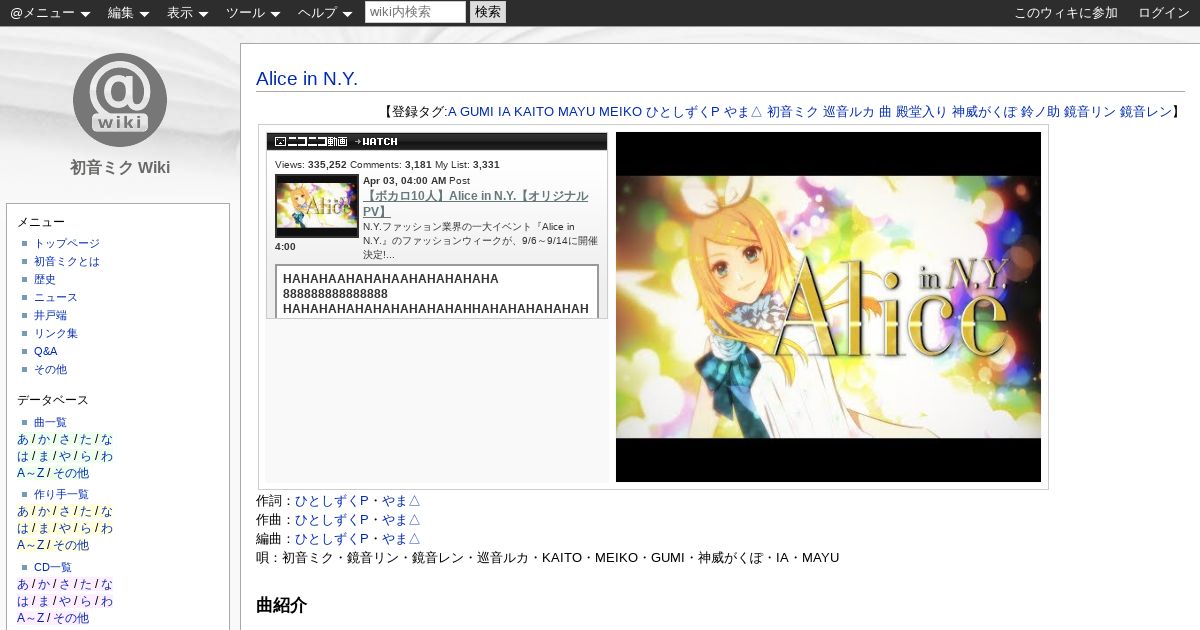
Task: Open CD一覧 database link
Action: 53,567
